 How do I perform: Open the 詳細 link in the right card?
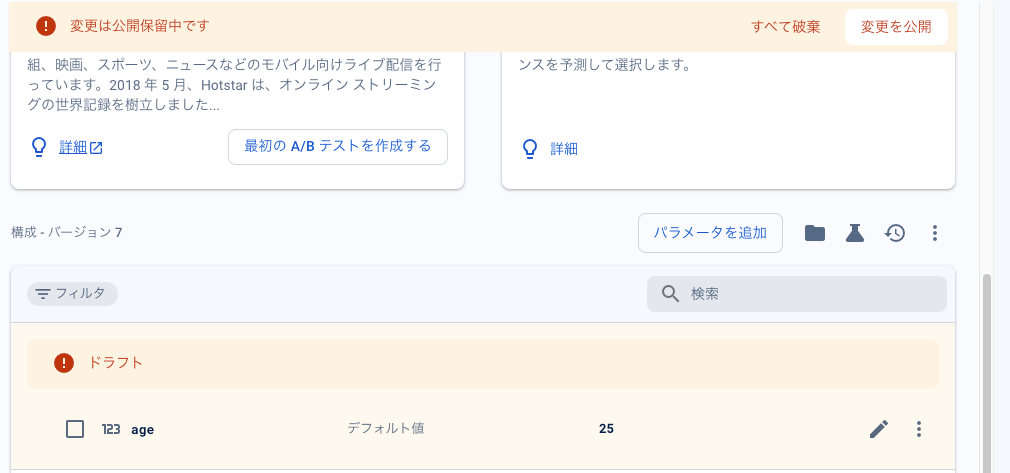click(x=564, y=148)
